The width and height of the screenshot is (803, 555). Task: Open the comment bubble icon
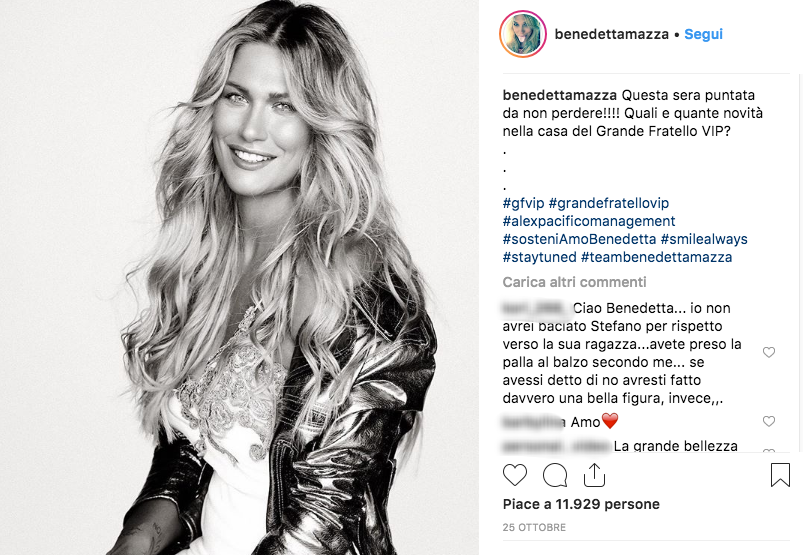(555, 475)
